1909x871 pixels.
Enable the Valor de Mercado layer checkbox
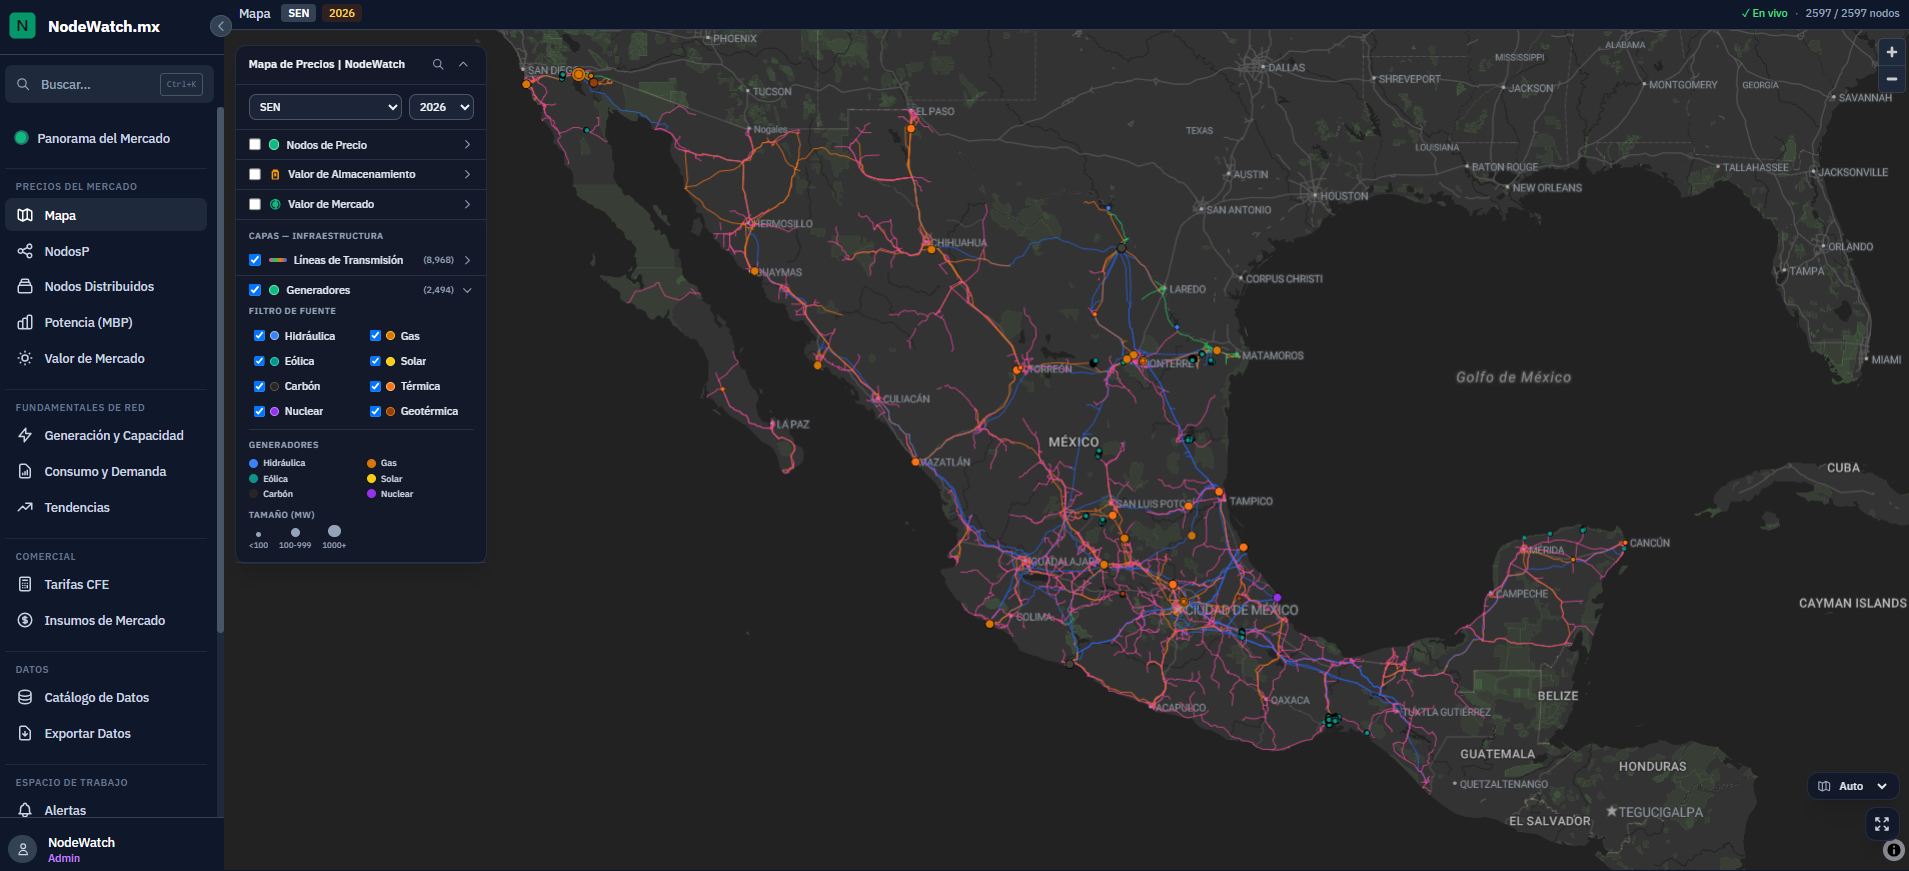255,204
